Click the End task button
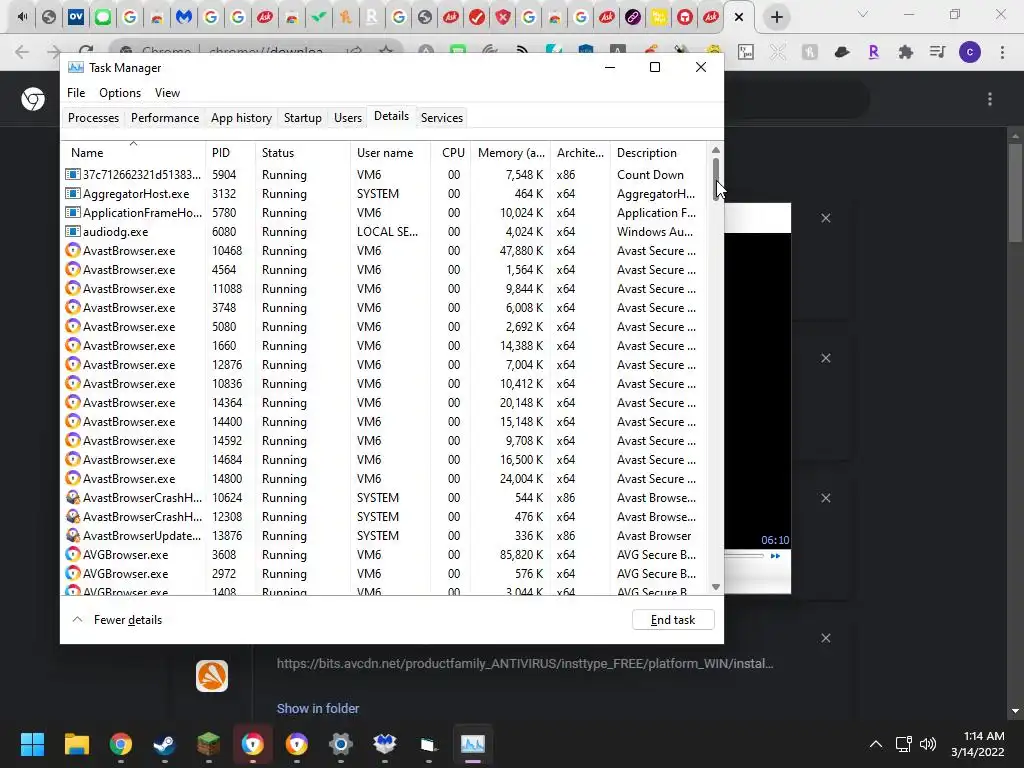 click(673, 620)
